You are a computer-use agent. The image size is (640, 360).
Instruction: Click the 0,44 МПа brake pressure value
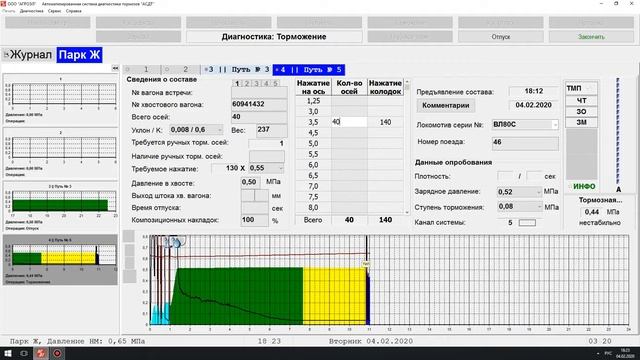click(x=591, y=212)
